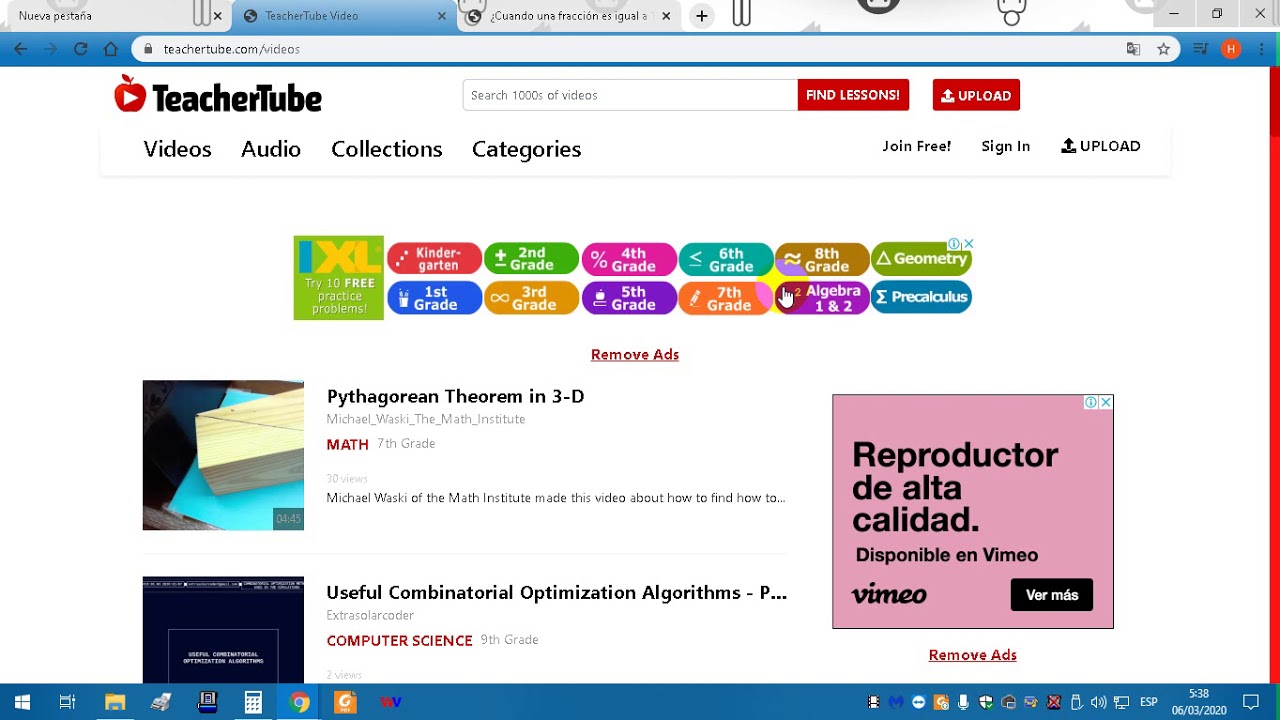This screenshot has height=720, width=1280.
Task: Open the Useful Combinatorial Optimization Algorithms thumbnail
Action: pyautogui.click(x=223, y=630)
